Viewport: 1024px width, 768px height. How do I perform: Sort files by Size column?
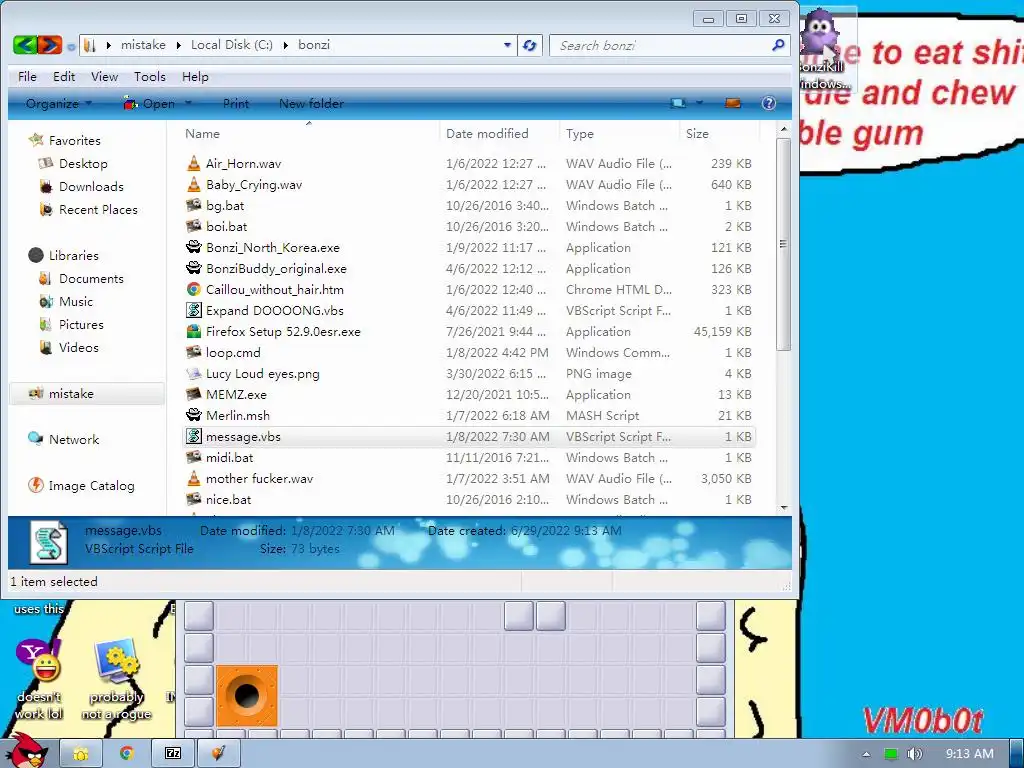tap(697, 133)
